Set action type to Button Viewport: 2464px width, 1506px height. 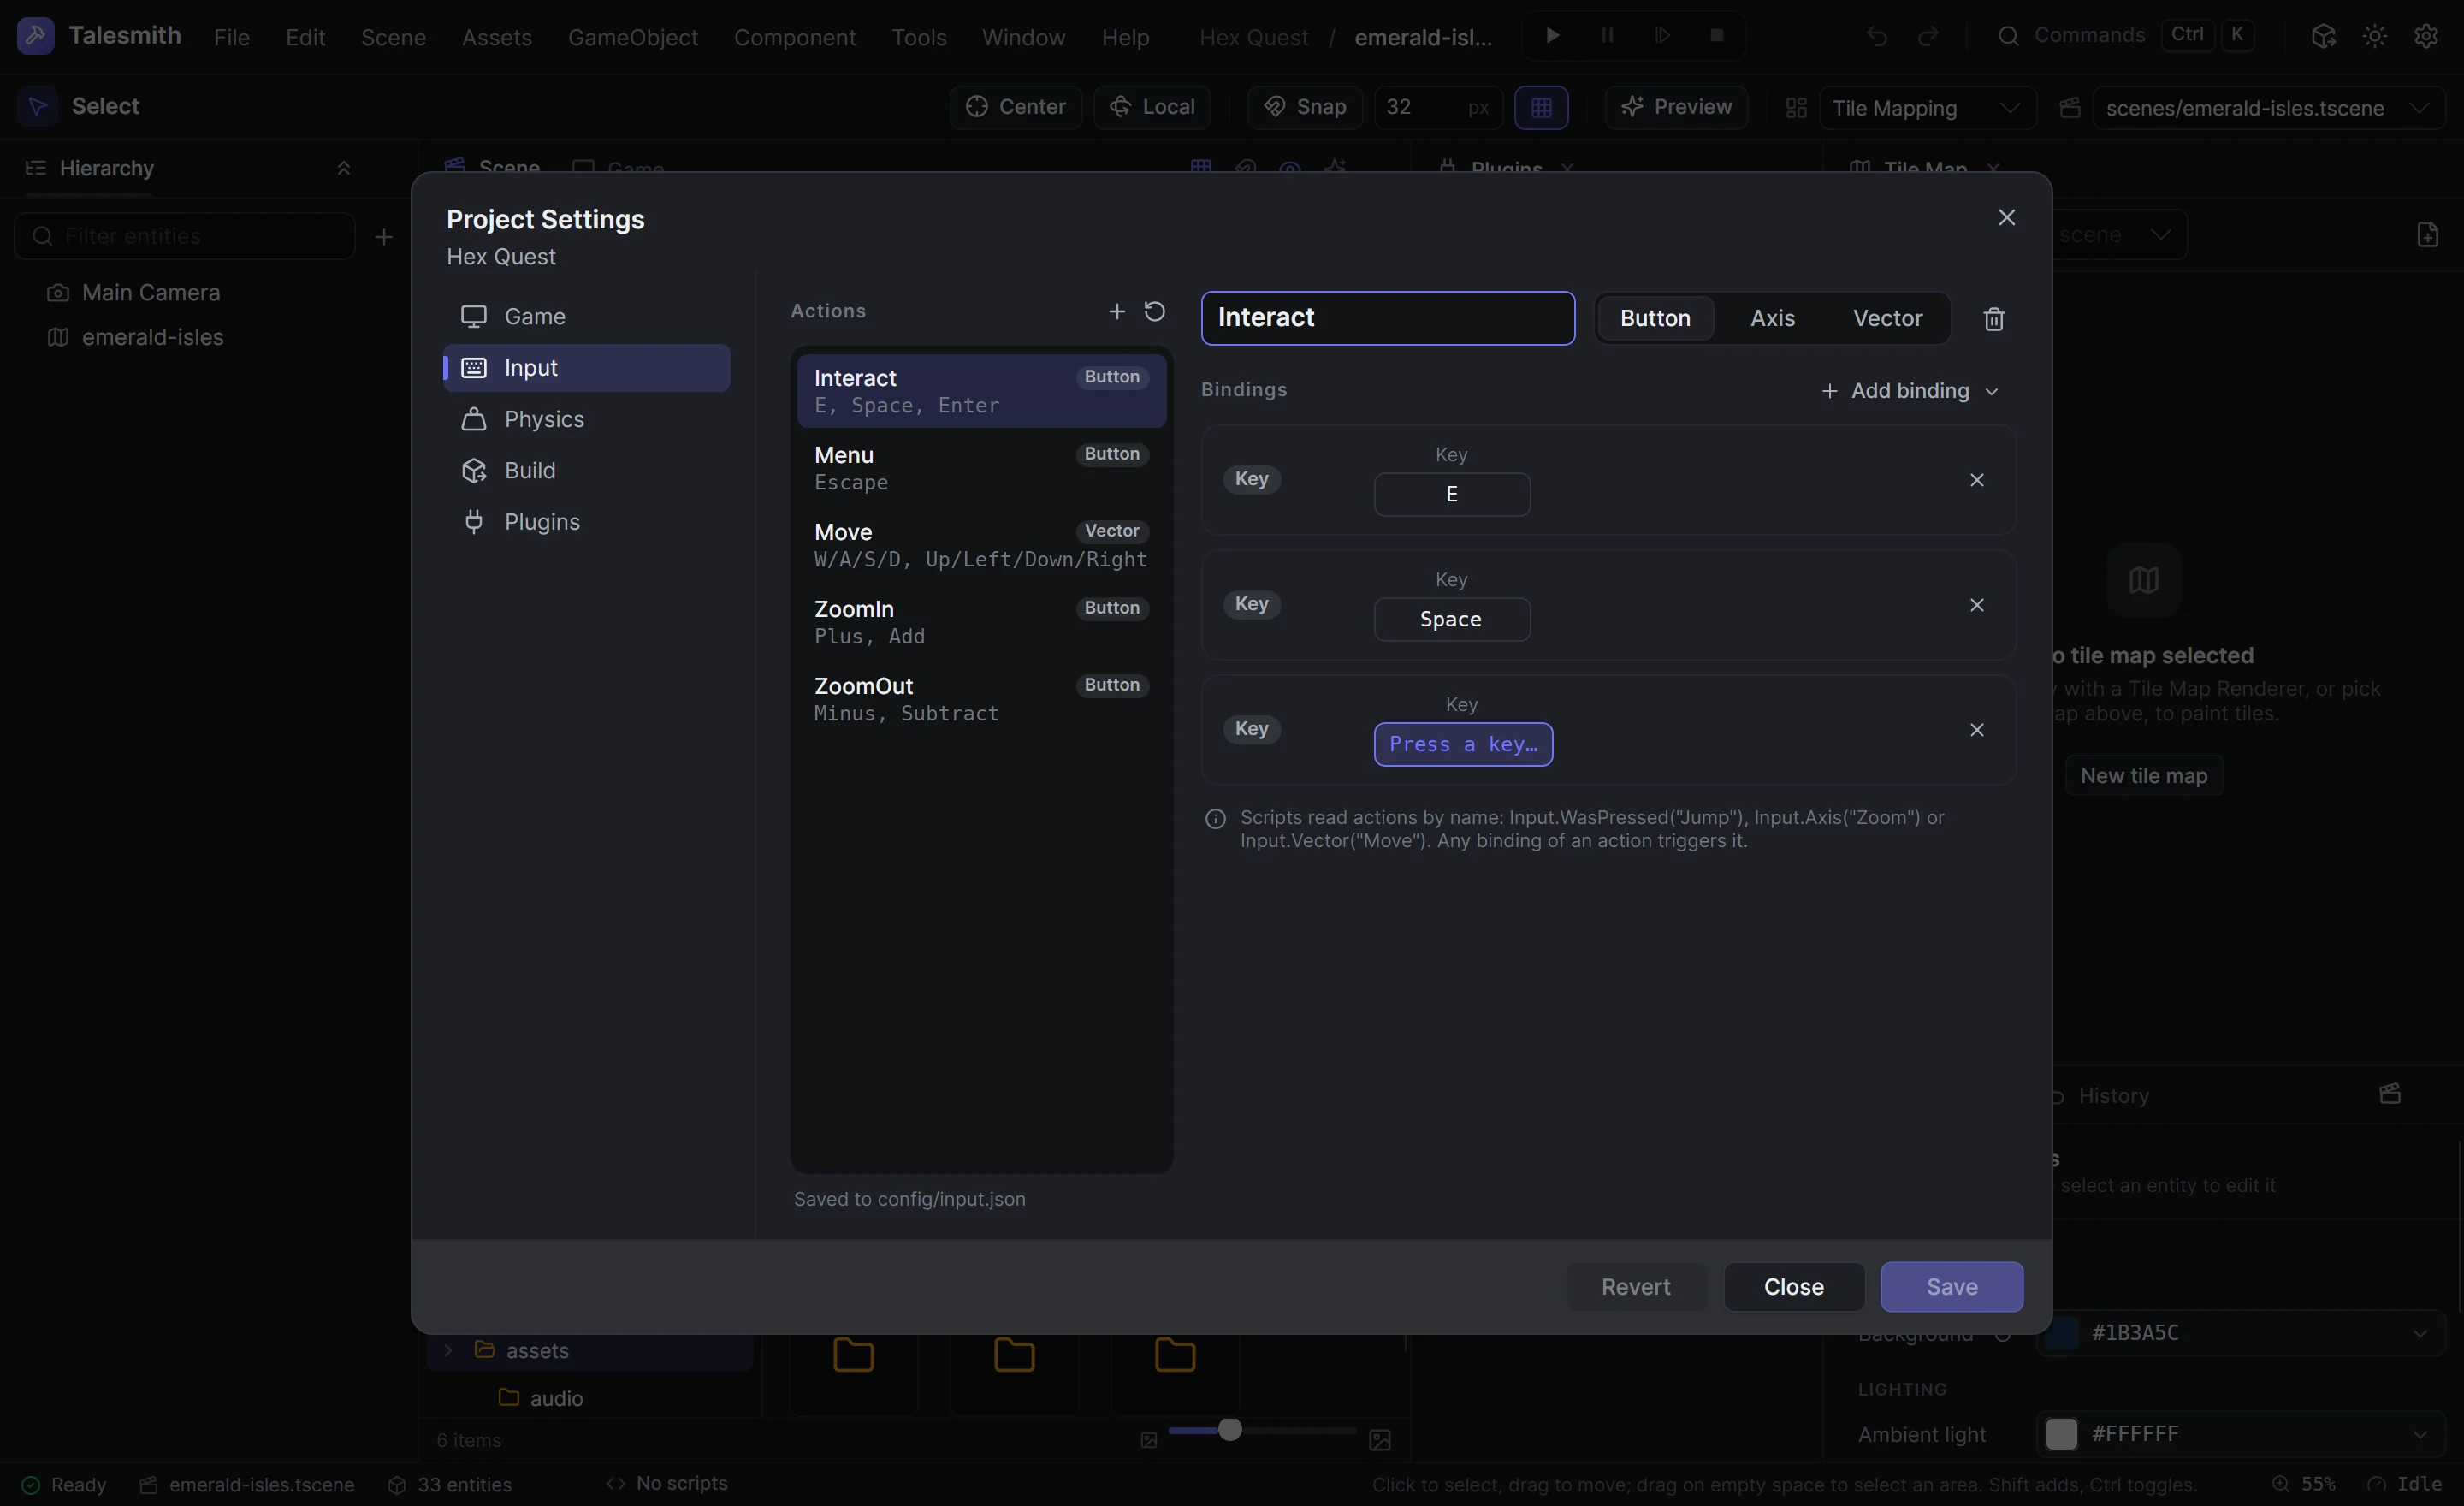(x=1655, y=318)
